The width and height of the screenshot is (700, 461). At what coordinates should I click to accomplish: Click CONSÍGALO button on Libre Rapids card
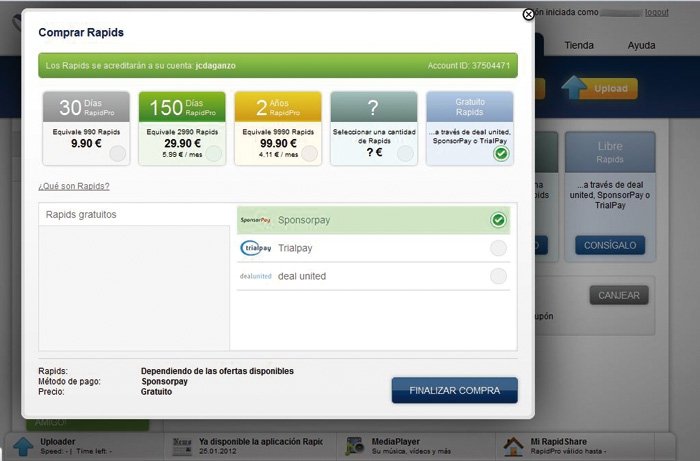pyautogui.click(x=610, y=245)
